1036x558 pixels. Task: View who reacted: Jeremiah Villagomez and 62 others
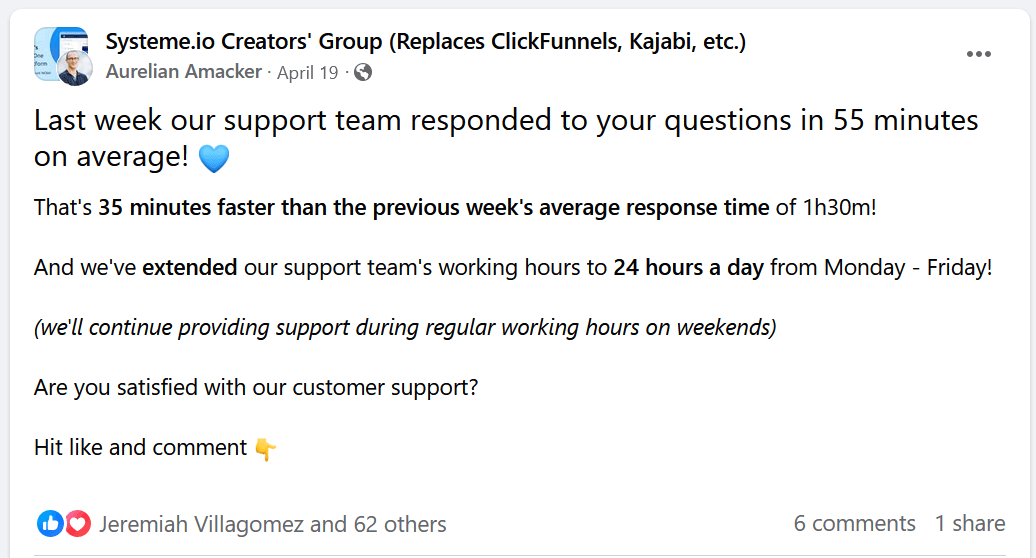pyautogui.click(x=272, y=524)
